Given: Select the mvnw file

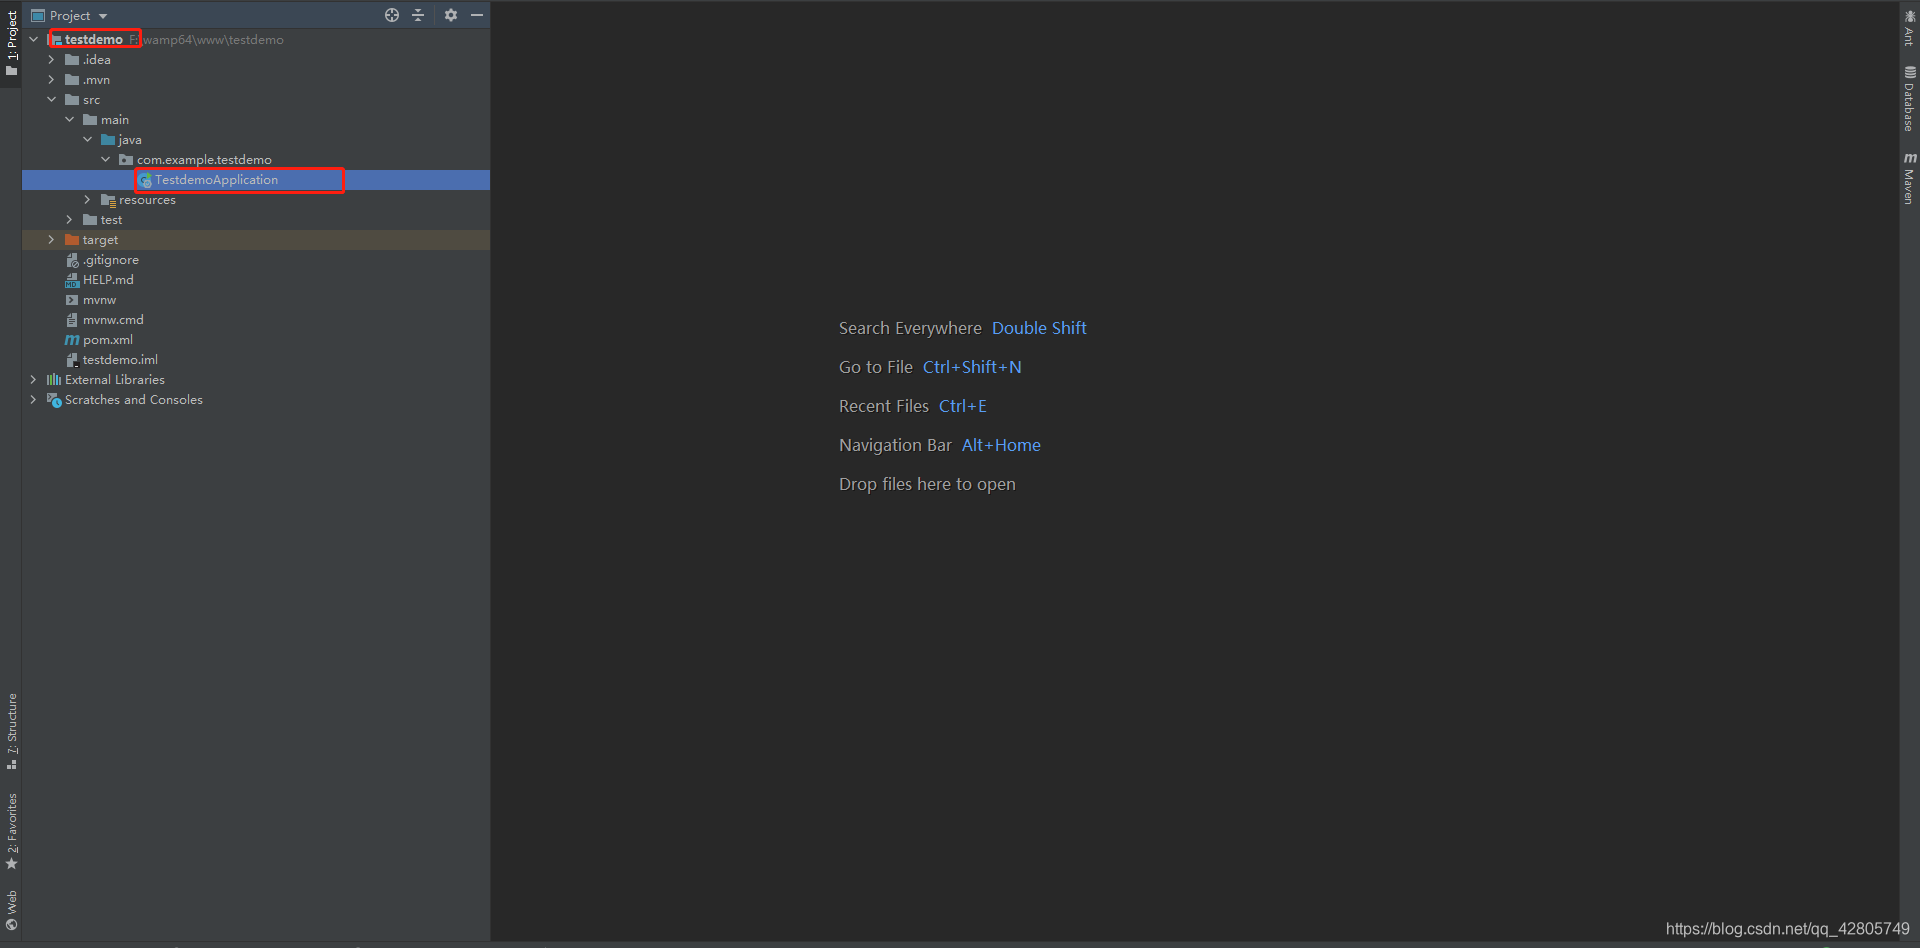Looking at the screenshot, I should [256, 299].
